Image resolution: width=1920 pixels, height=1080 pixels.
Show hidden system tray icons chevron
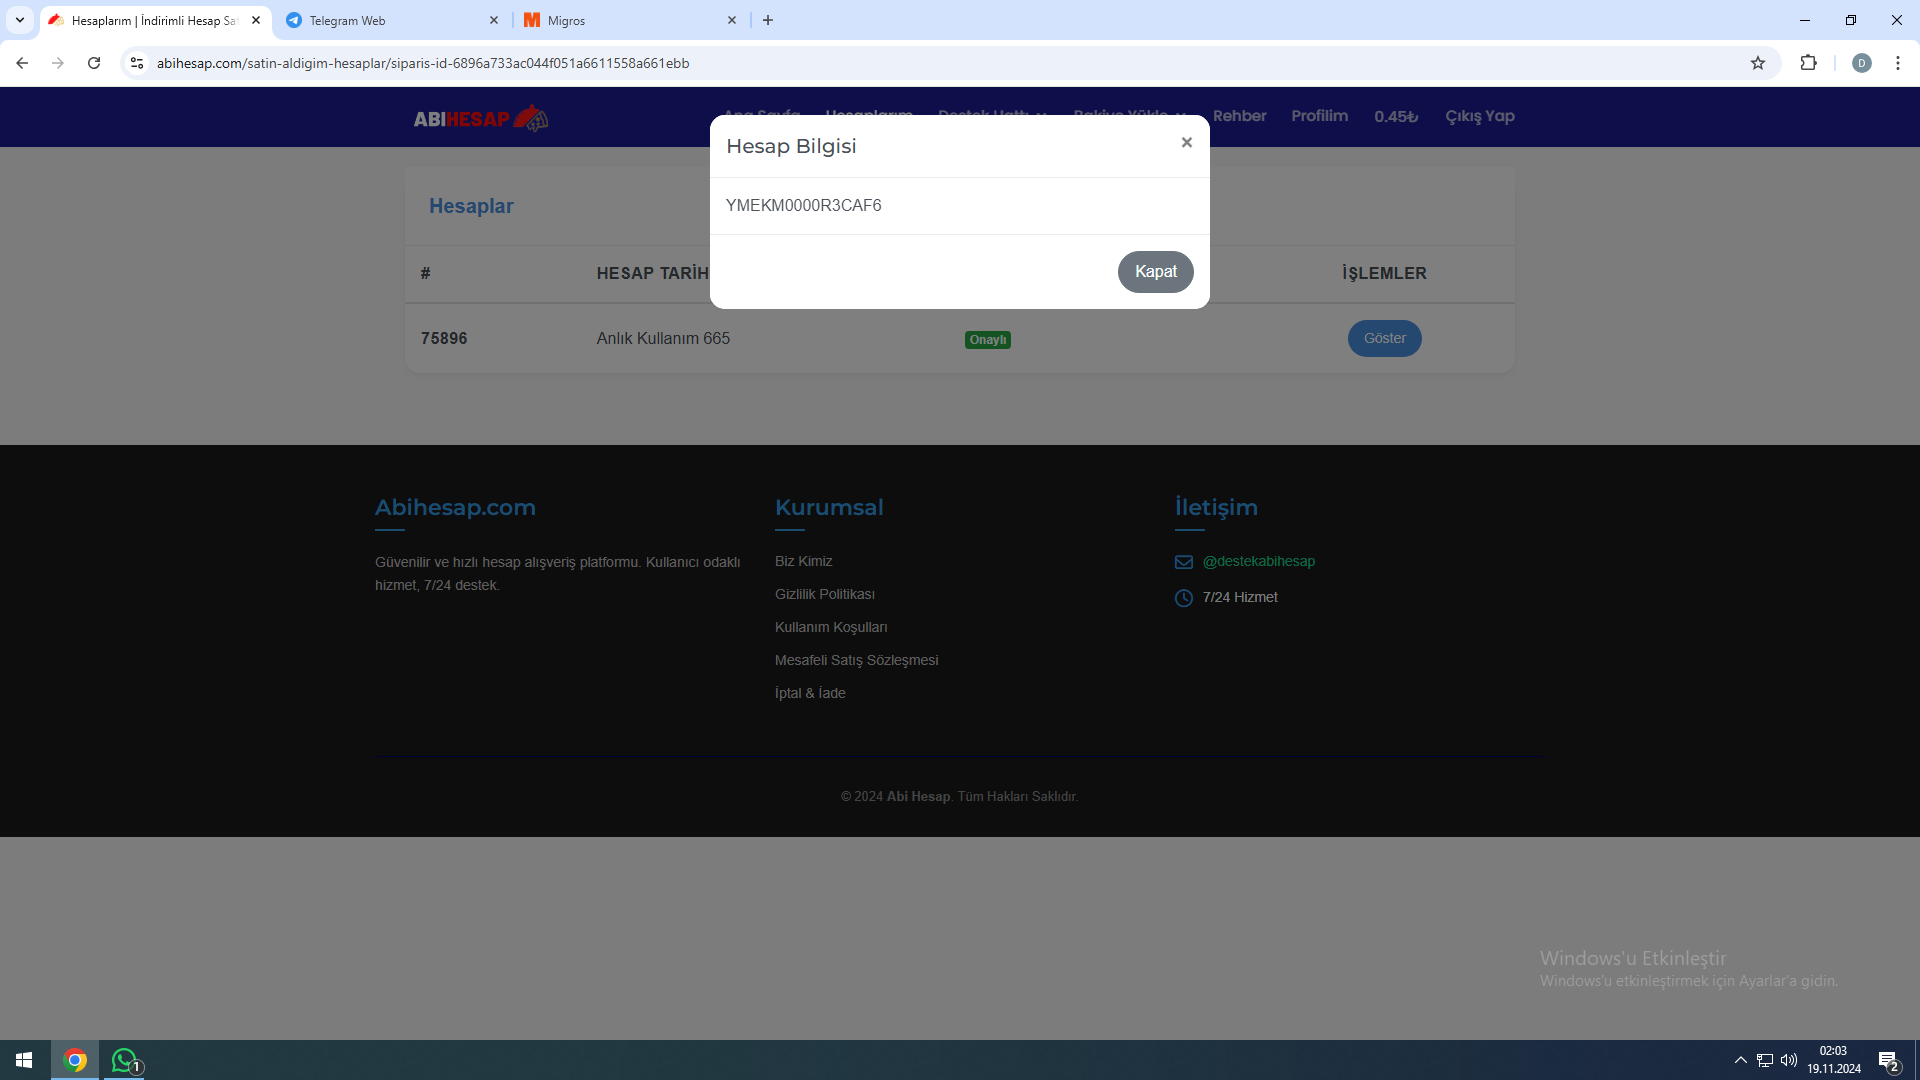1740,1060
